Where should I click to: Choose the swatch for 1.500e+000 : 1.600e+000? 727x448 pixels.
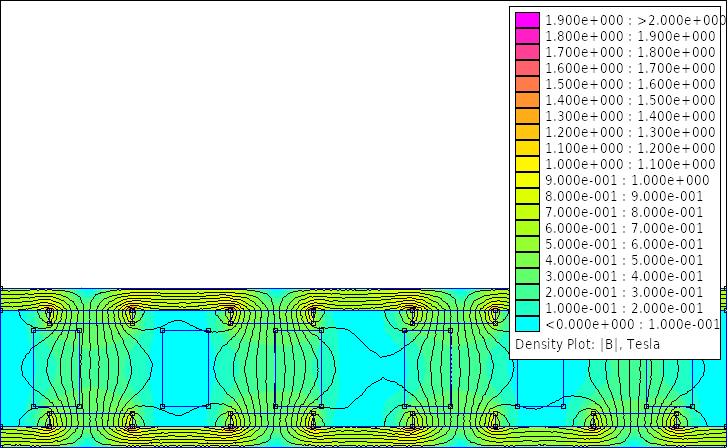coord(527,84)
